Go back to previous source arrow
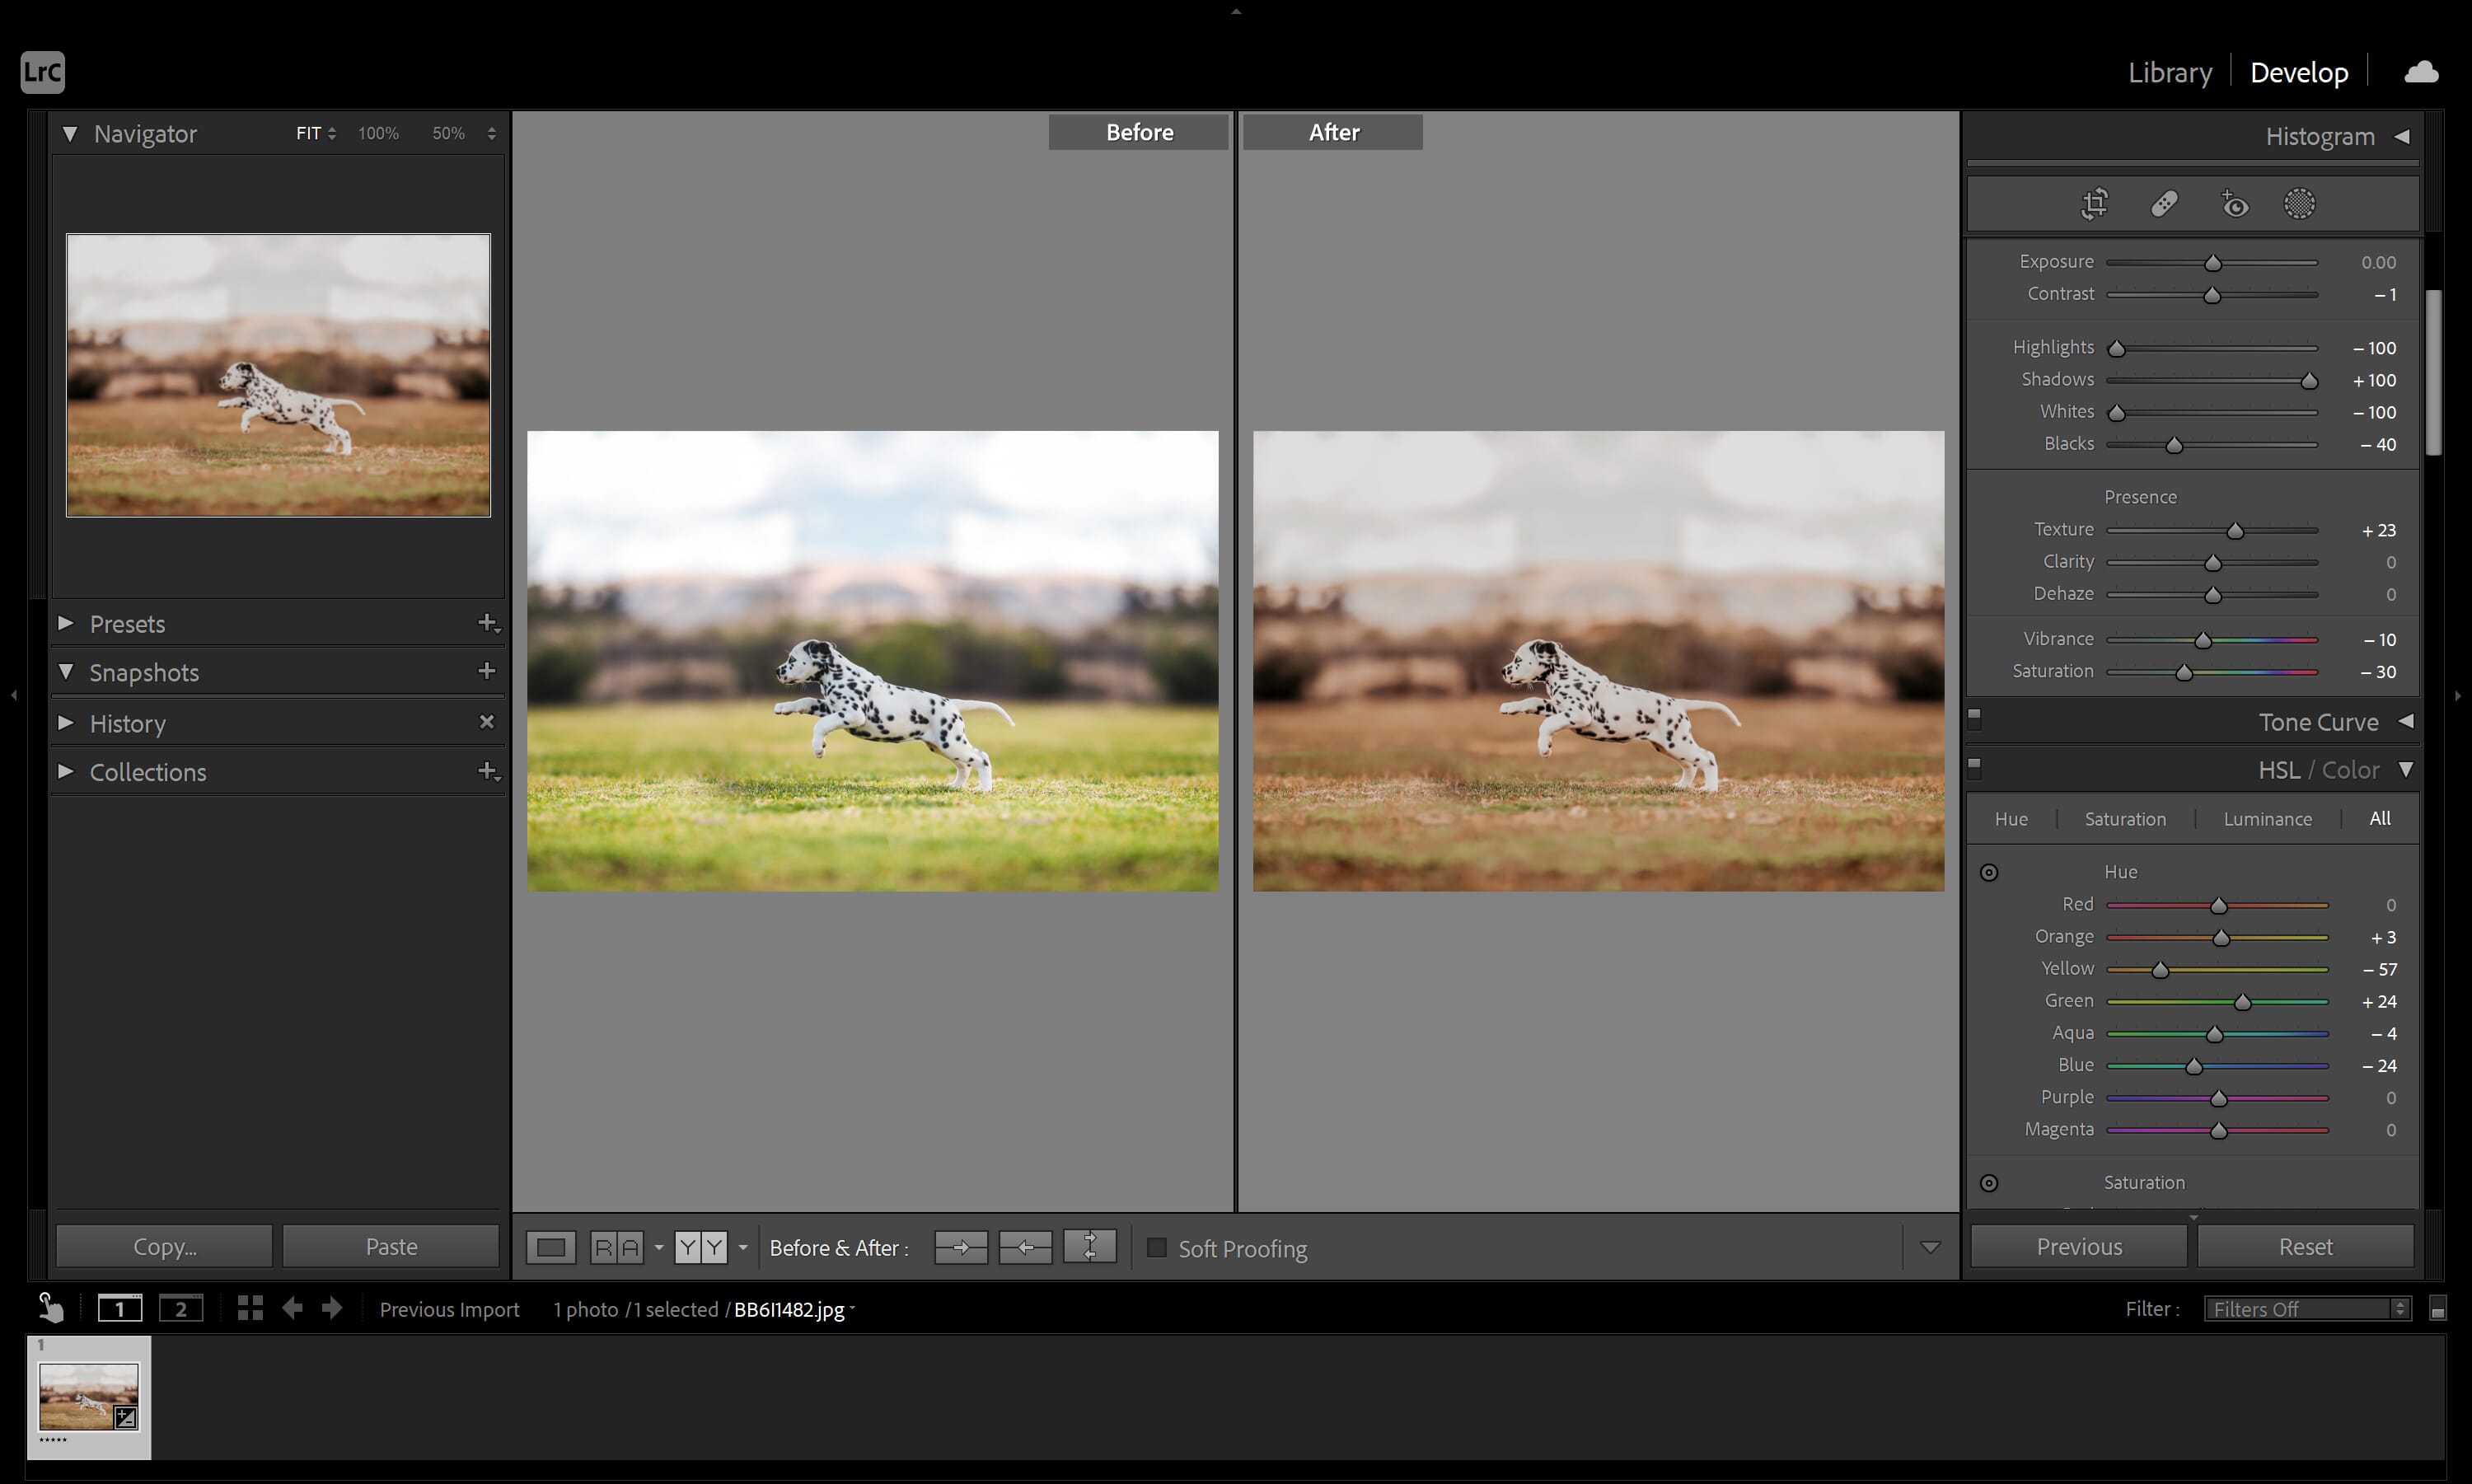Viewport: 2472px width, 1484px height. pos(292,1308)
